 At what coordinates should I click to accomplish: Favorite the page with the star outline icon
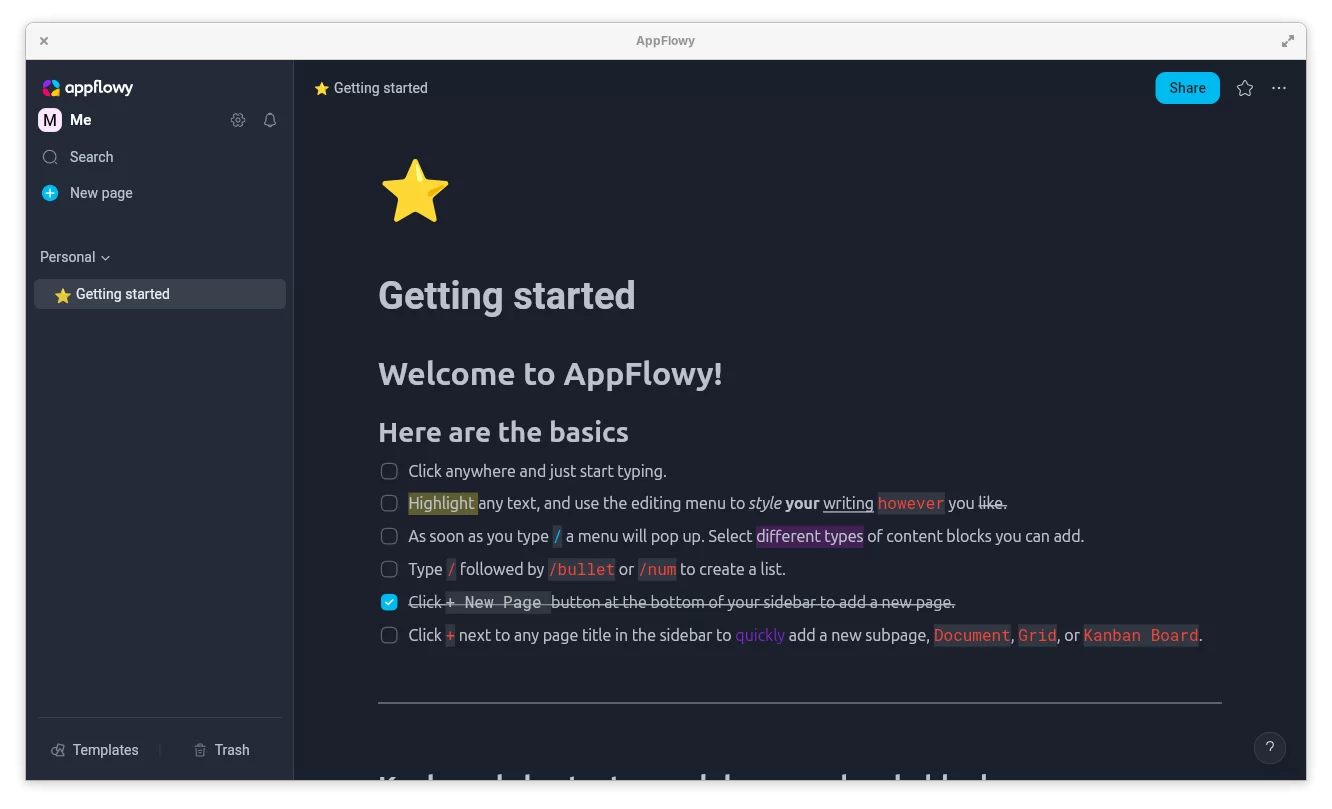tap(1245, 88)
